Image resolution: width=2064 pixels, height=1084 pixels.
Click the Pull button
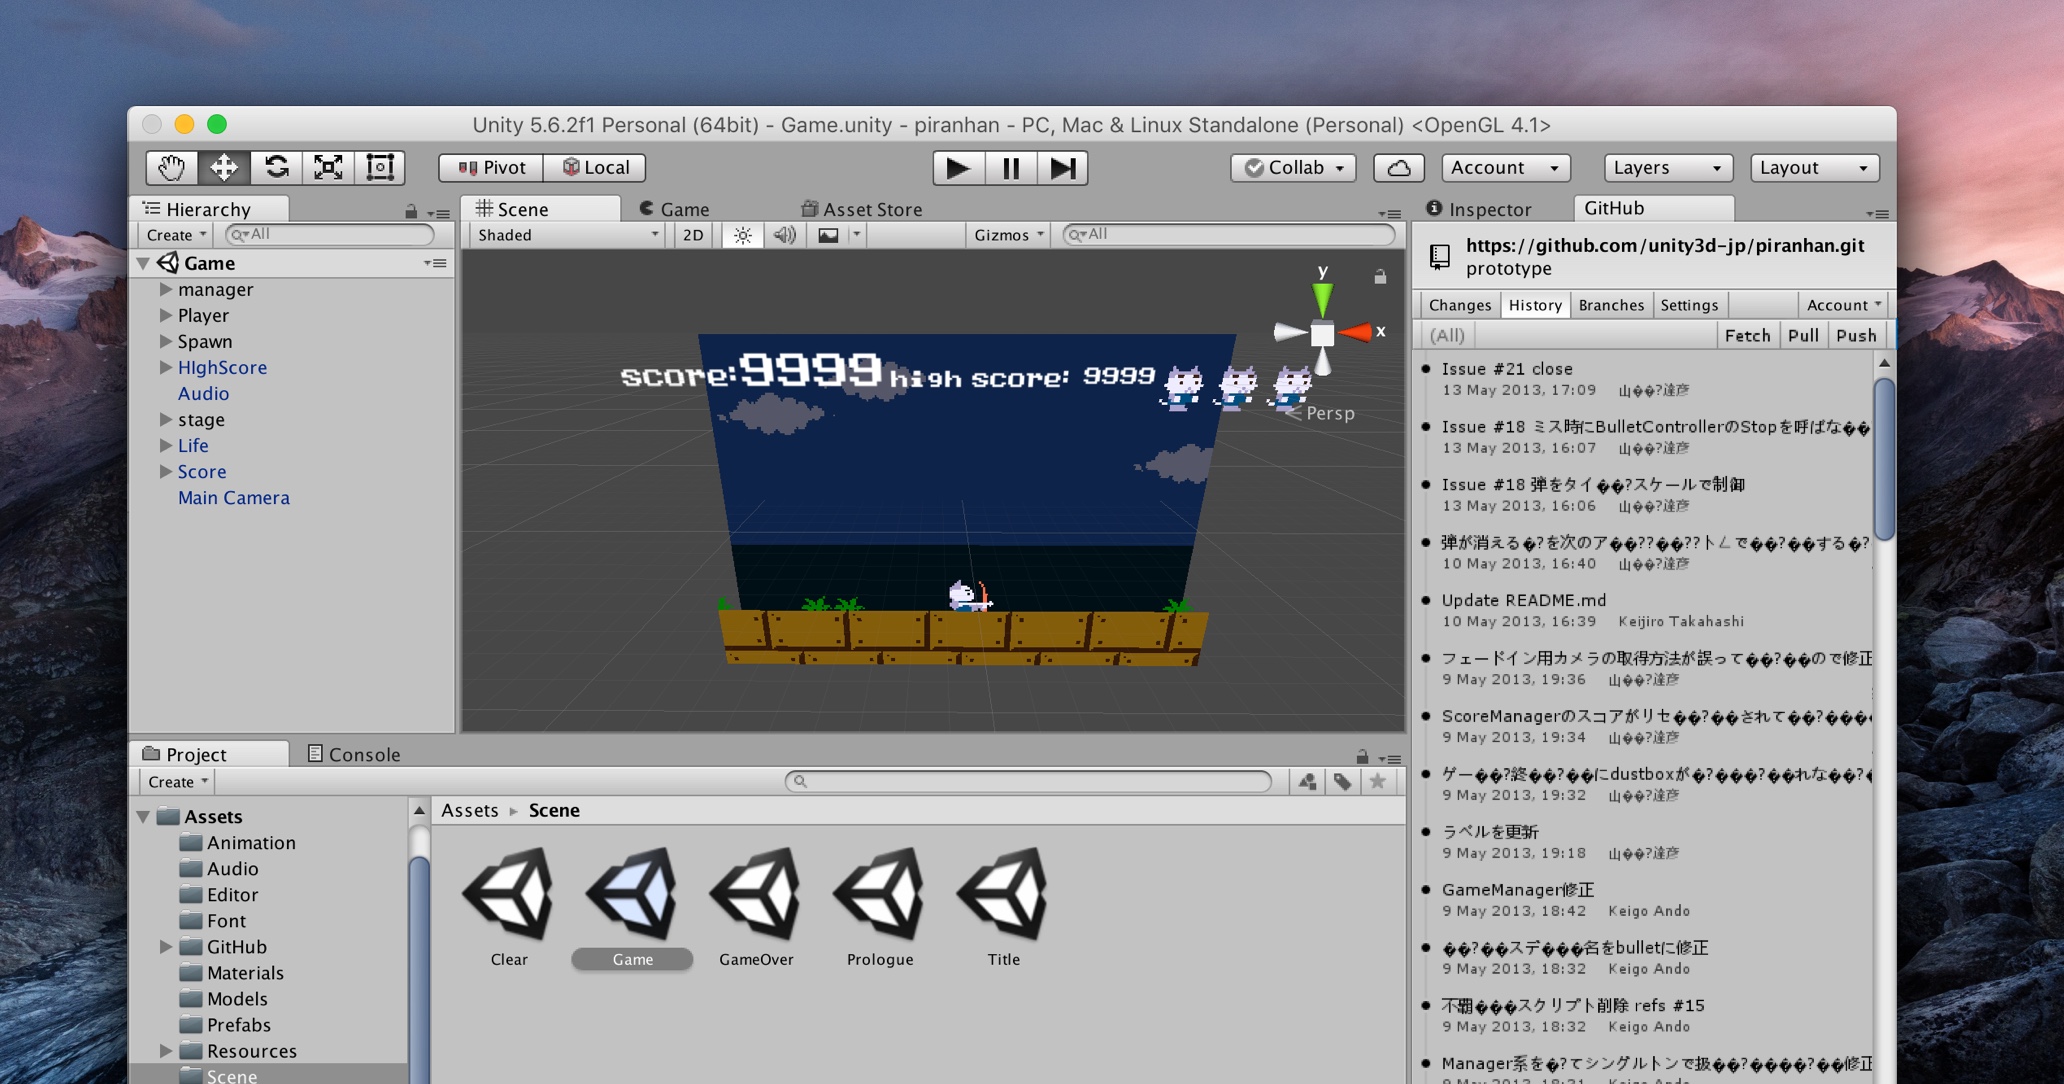tap(1803, 335)
